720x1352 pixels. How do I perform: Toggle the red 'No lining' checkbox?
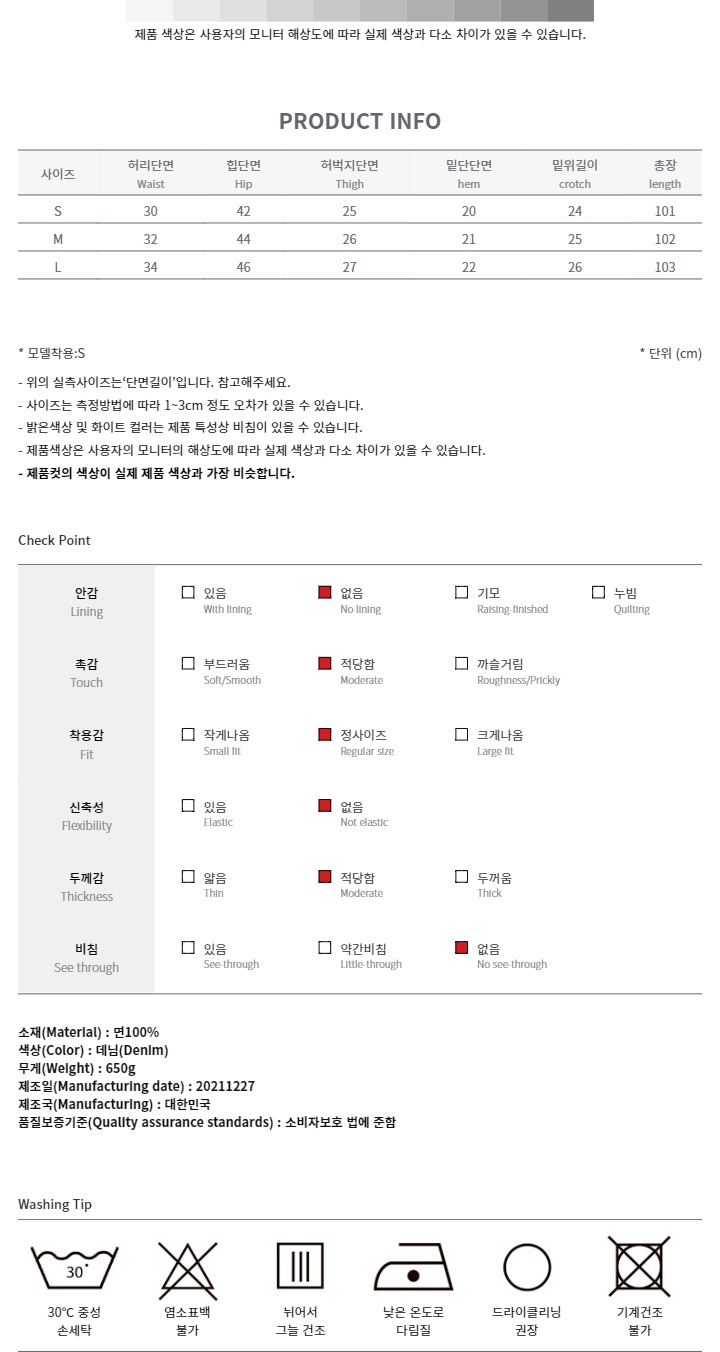point(325,592)
